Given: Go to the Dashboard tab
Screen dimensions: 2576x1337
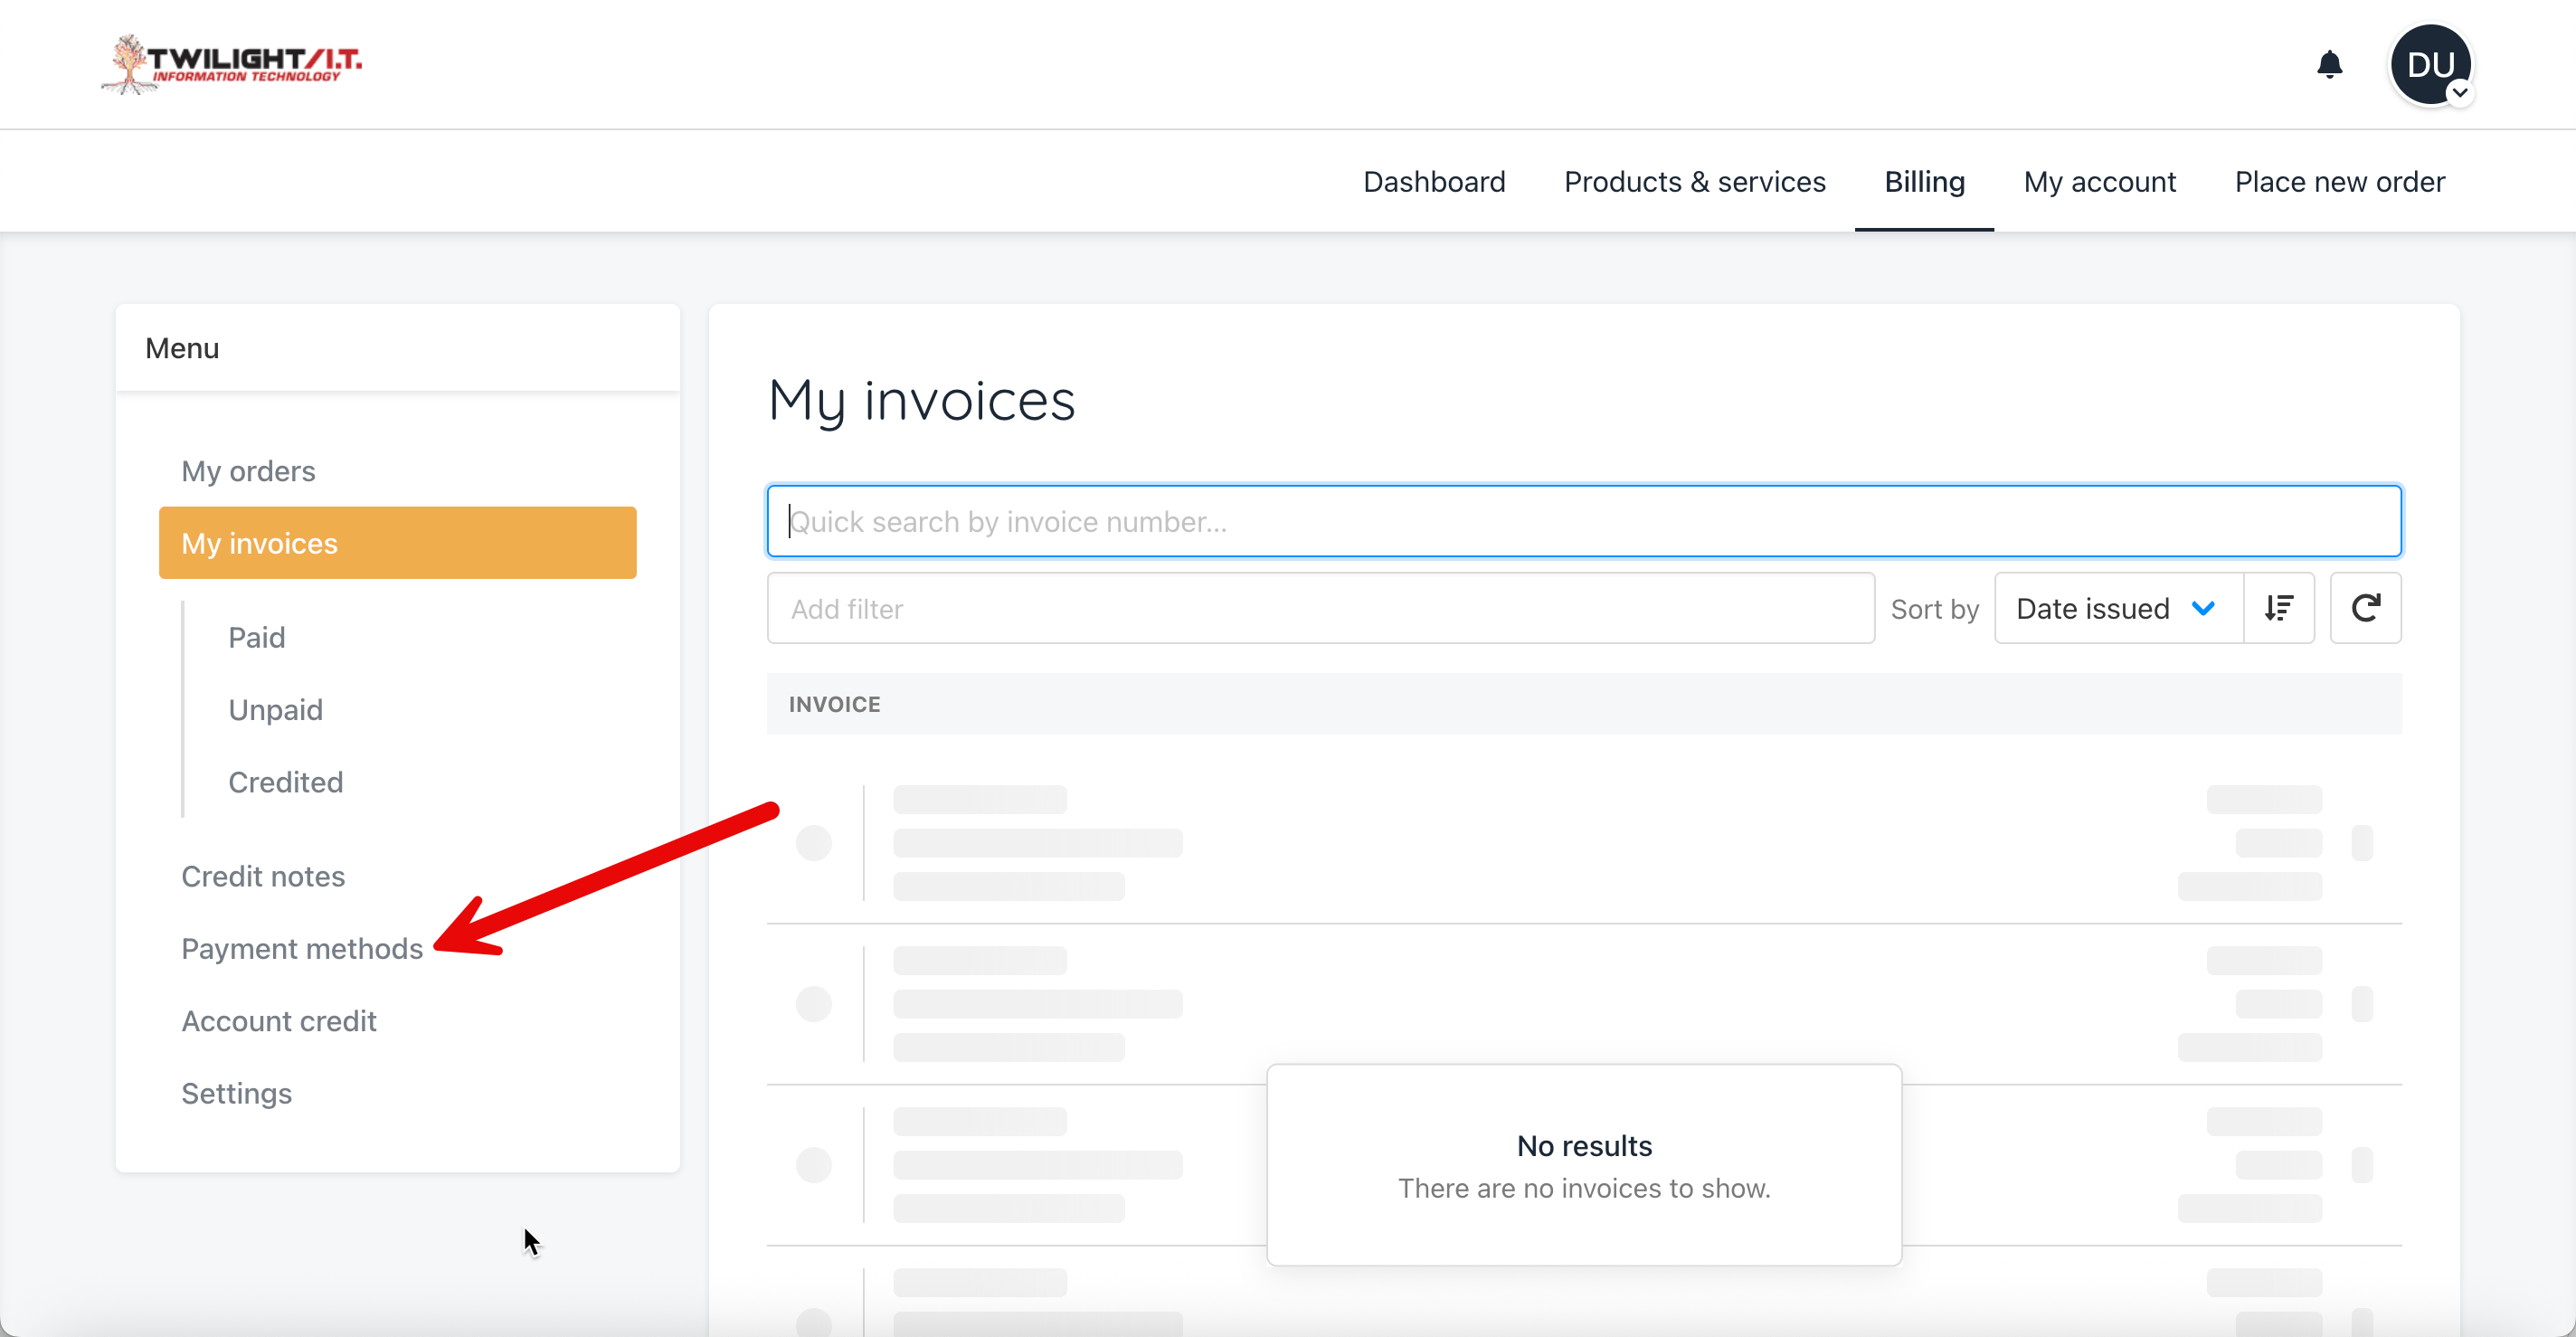Looking at the screenshot, I should pyautogui.click(x=1433, y=182).
